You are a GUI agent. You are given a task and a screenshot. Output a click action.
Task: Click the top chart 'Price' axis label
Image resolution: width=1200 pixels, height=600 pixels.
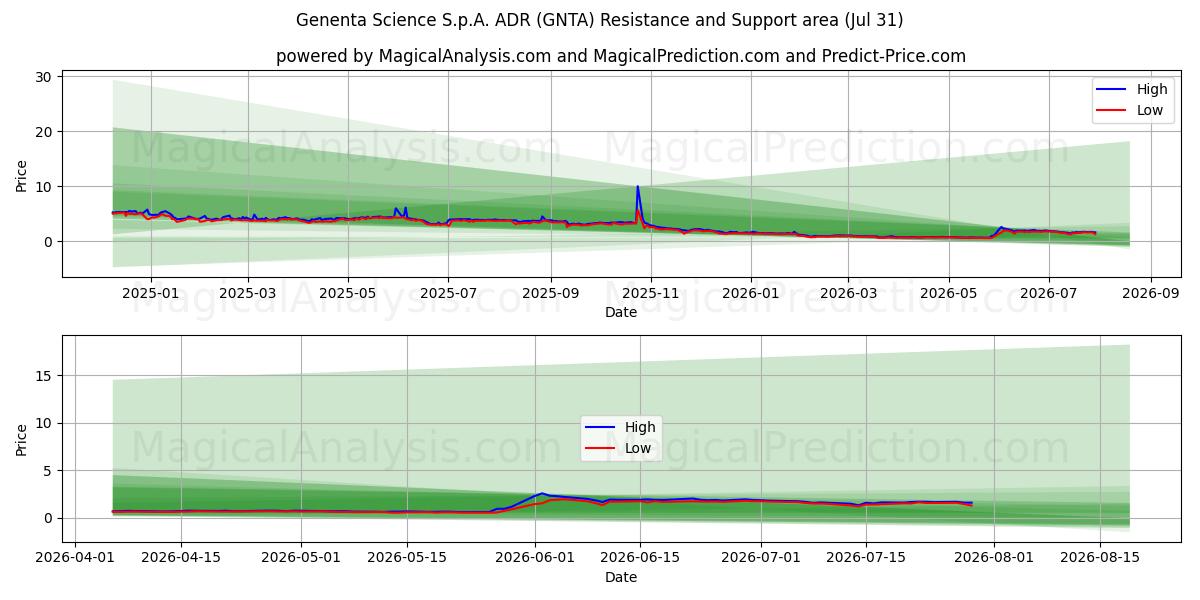point(22,173)
